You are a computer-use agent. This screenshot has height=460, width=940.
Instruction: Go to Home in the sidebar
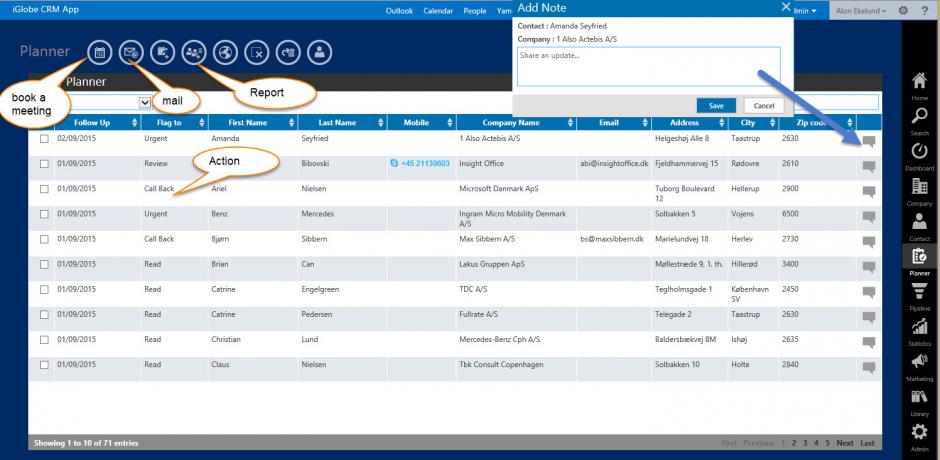tap(920, 86)
